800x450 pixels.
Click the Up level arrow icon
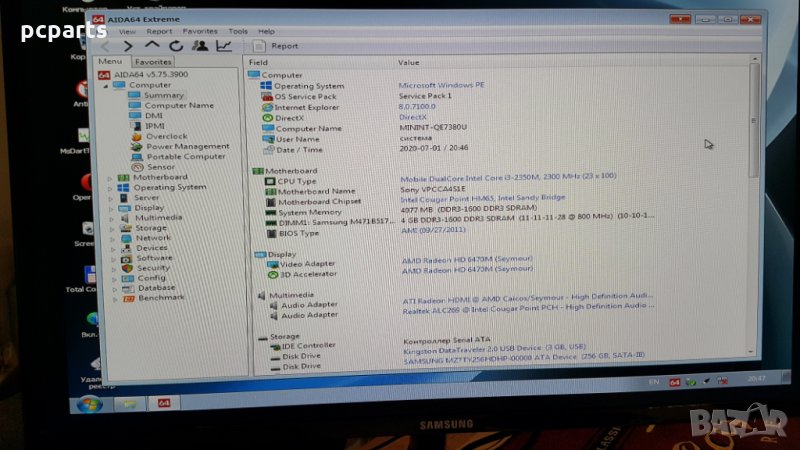point(152,45)
